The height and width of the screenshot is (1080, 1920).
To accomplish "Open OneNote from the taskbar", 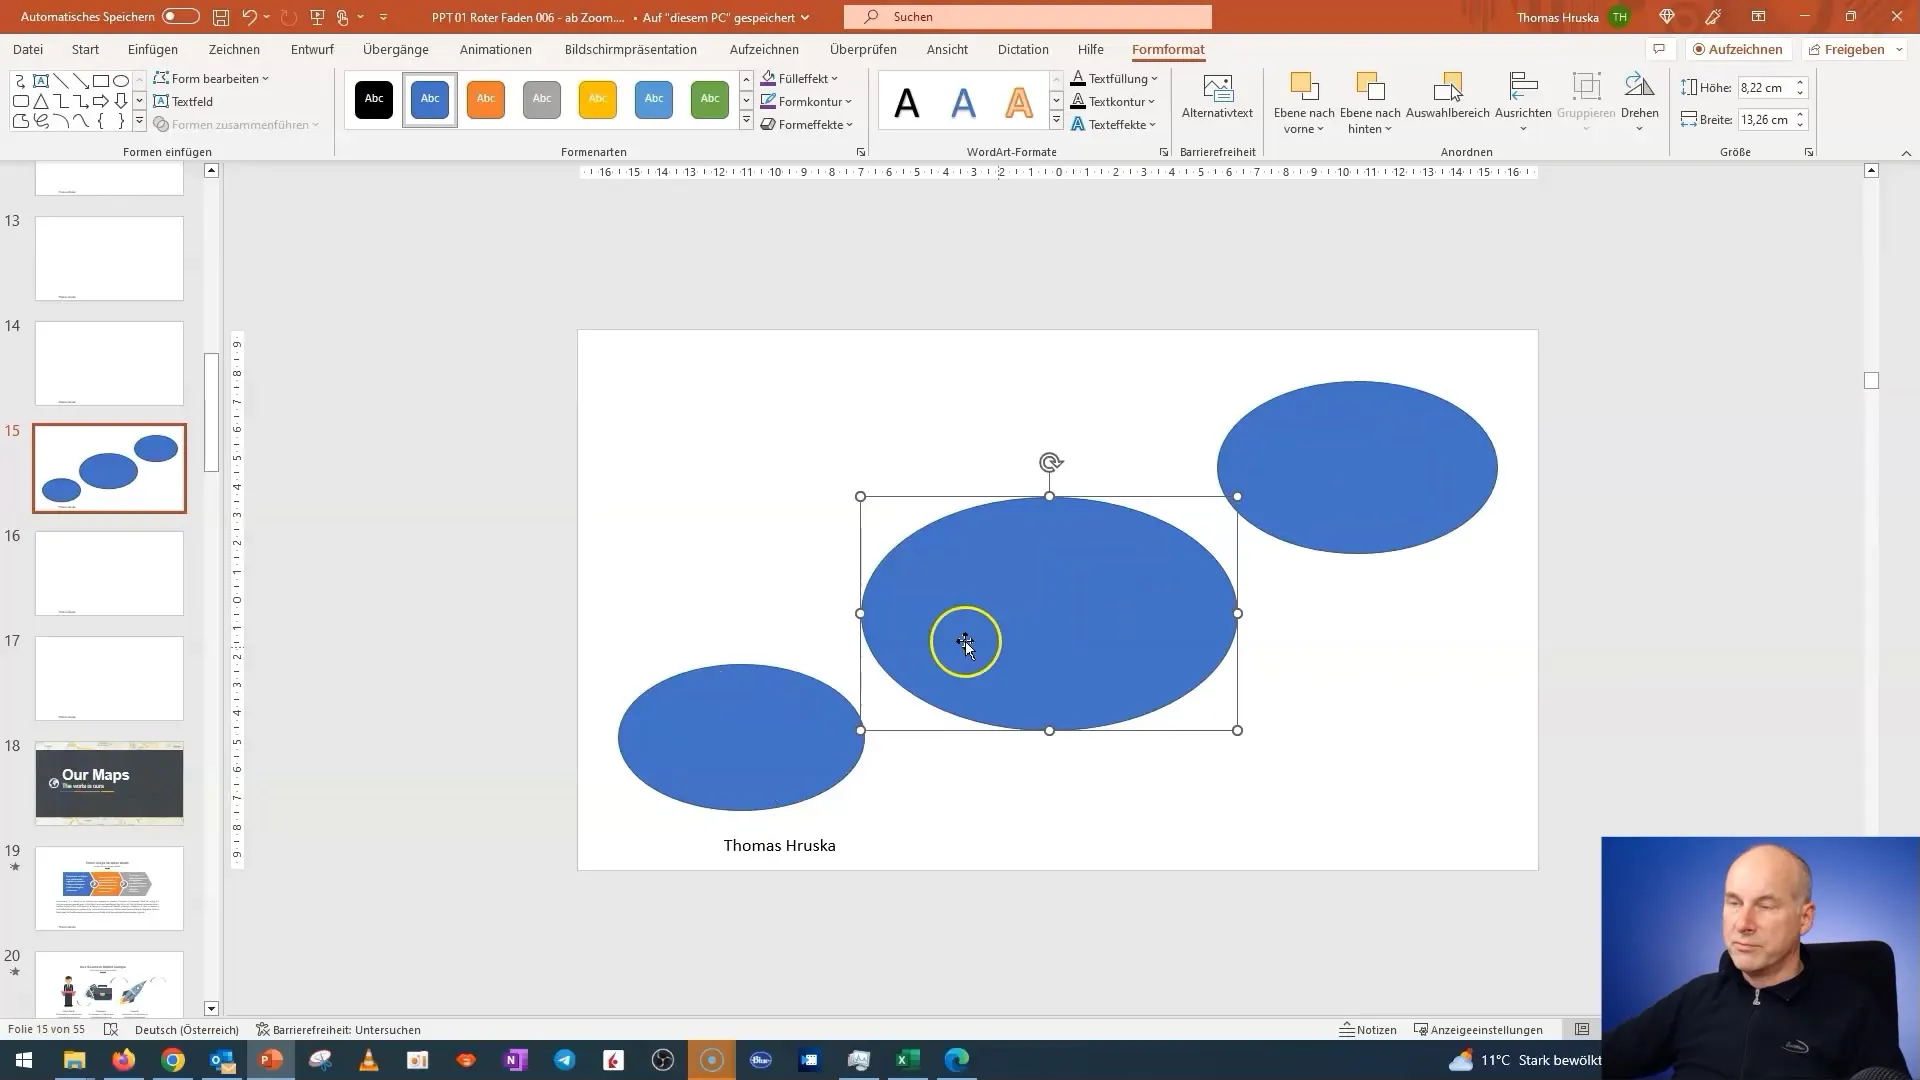I will coord(515,1060).
